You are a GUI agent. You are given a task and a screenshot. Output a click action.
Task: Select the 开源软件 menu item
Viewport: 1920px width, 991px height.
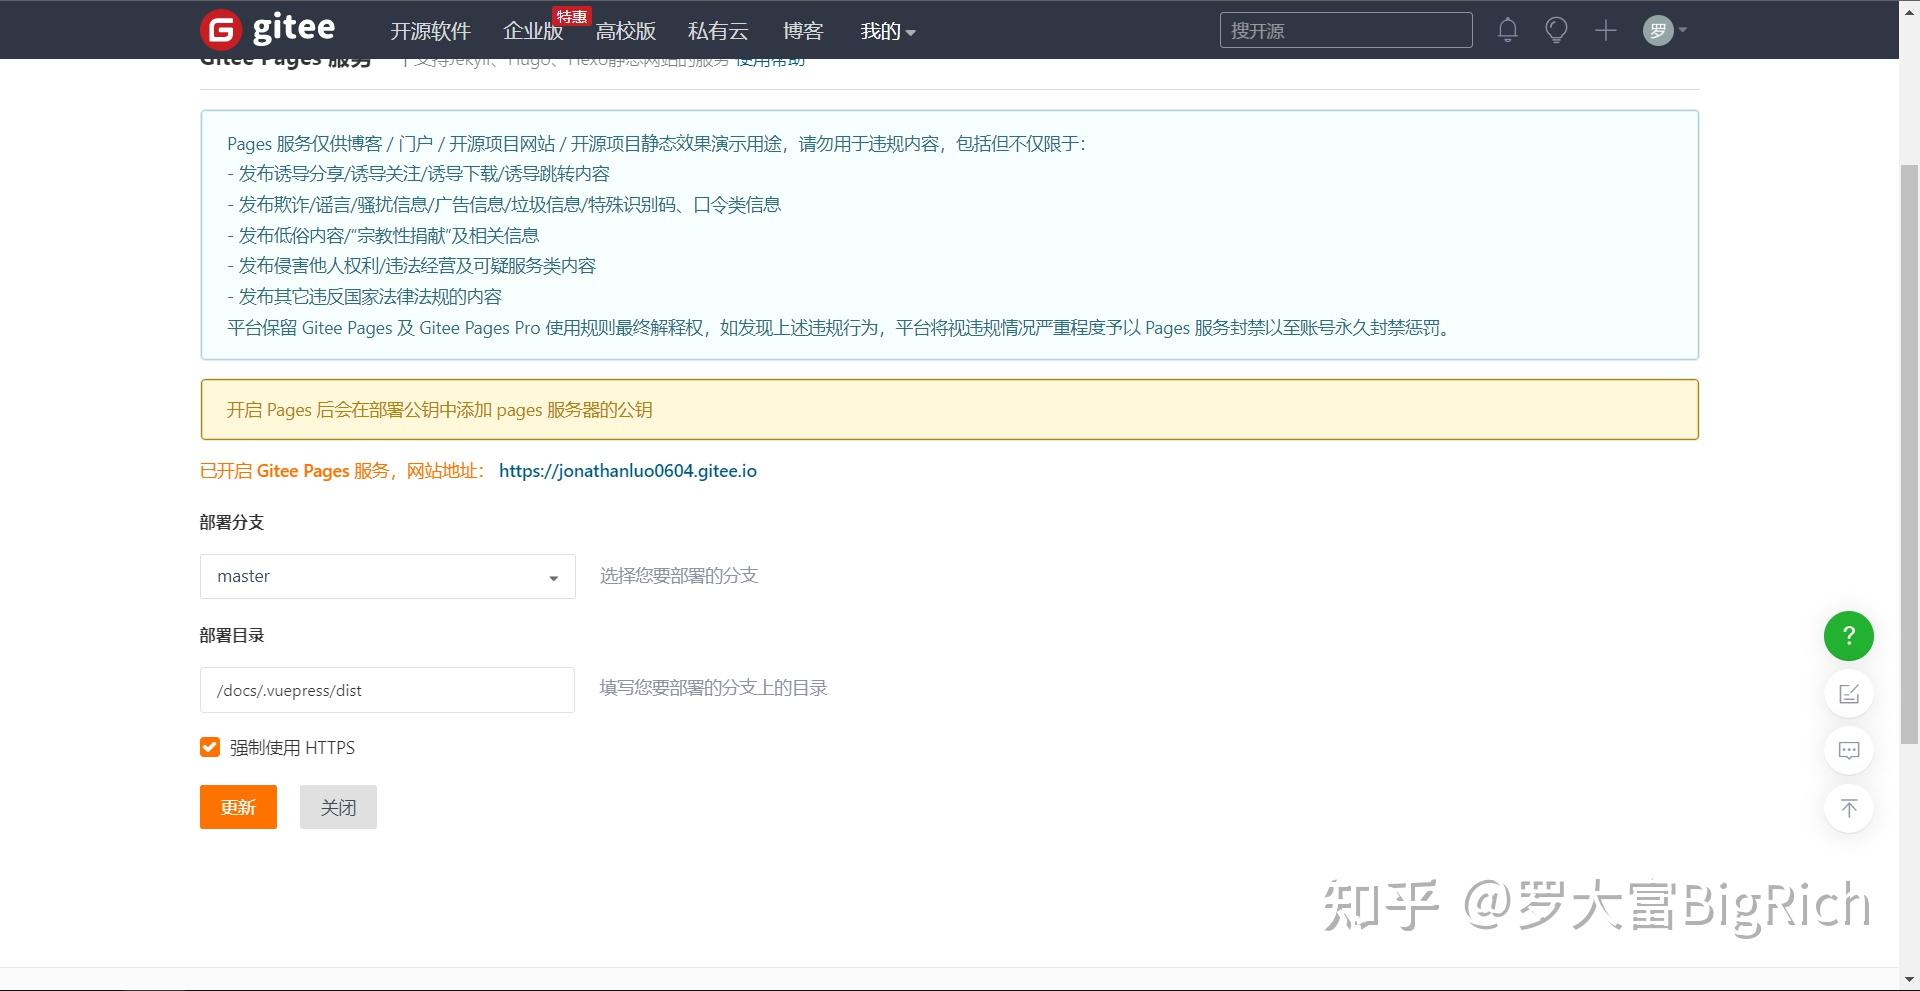pos(430,31)
